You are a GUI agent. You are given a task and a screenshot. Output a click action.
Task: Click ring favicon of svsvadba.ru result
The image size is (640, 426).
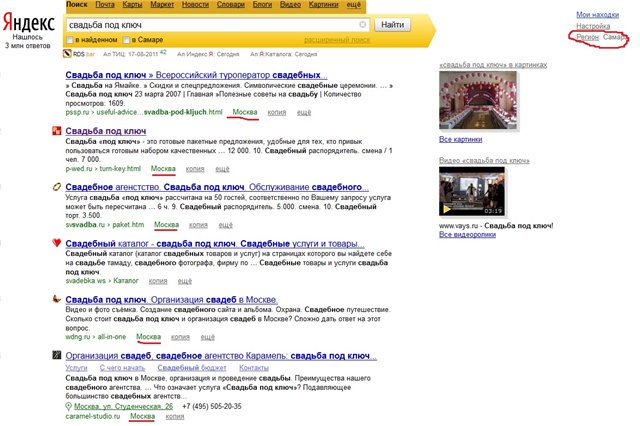tap(57, 187)
